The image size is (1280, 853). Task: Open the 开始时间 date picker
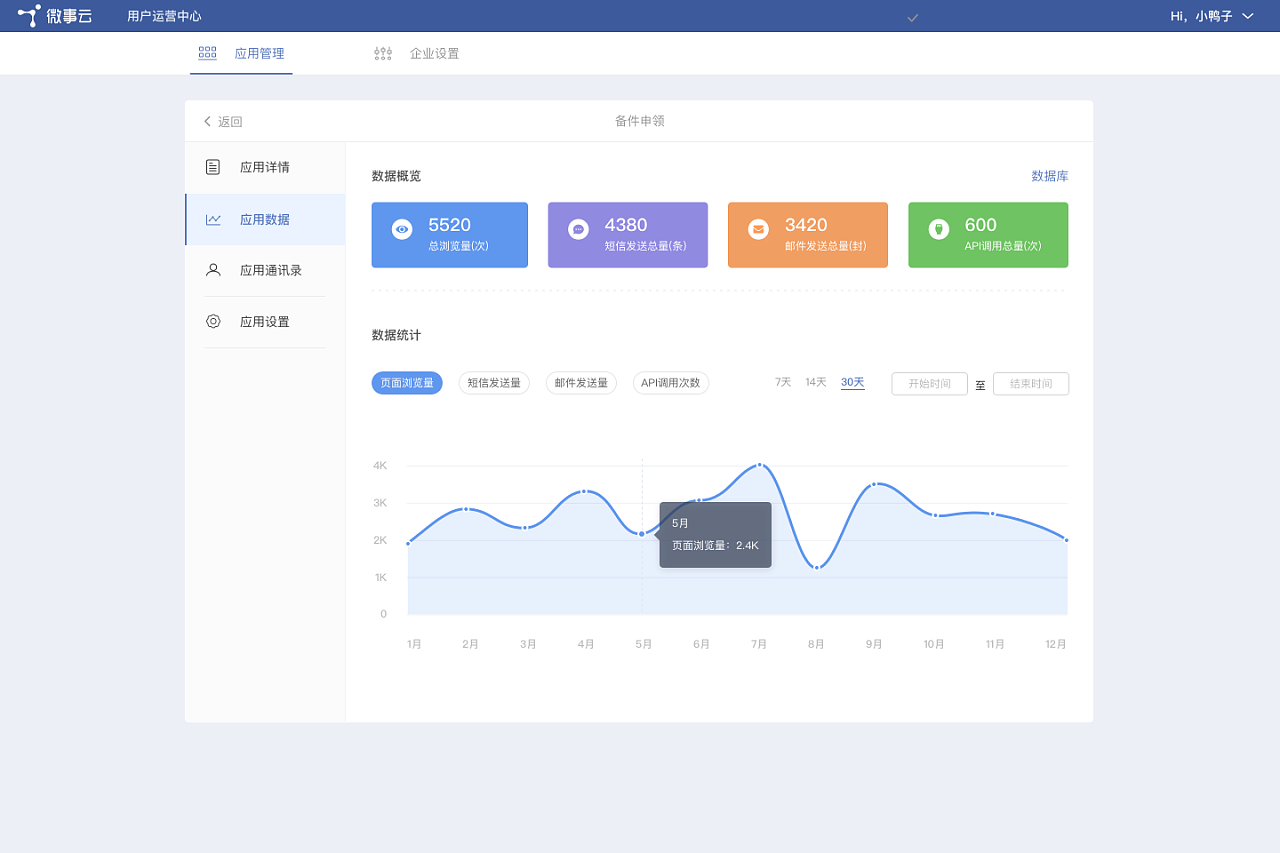click(929, 383)
